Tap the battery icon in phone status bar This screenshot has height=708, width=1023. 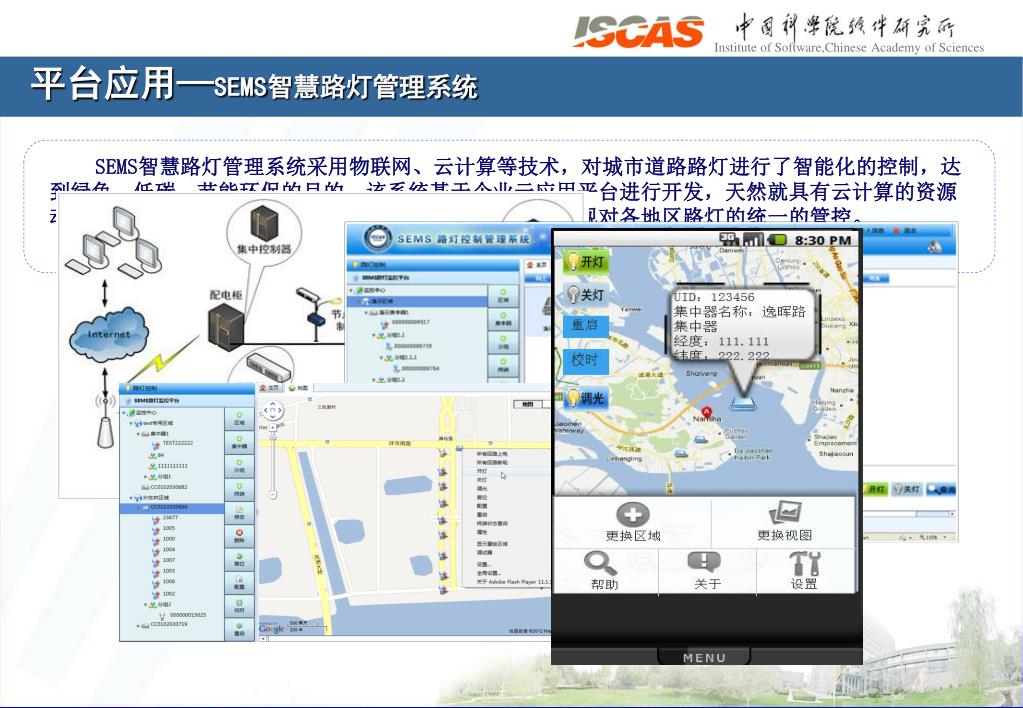coord(778,239)
